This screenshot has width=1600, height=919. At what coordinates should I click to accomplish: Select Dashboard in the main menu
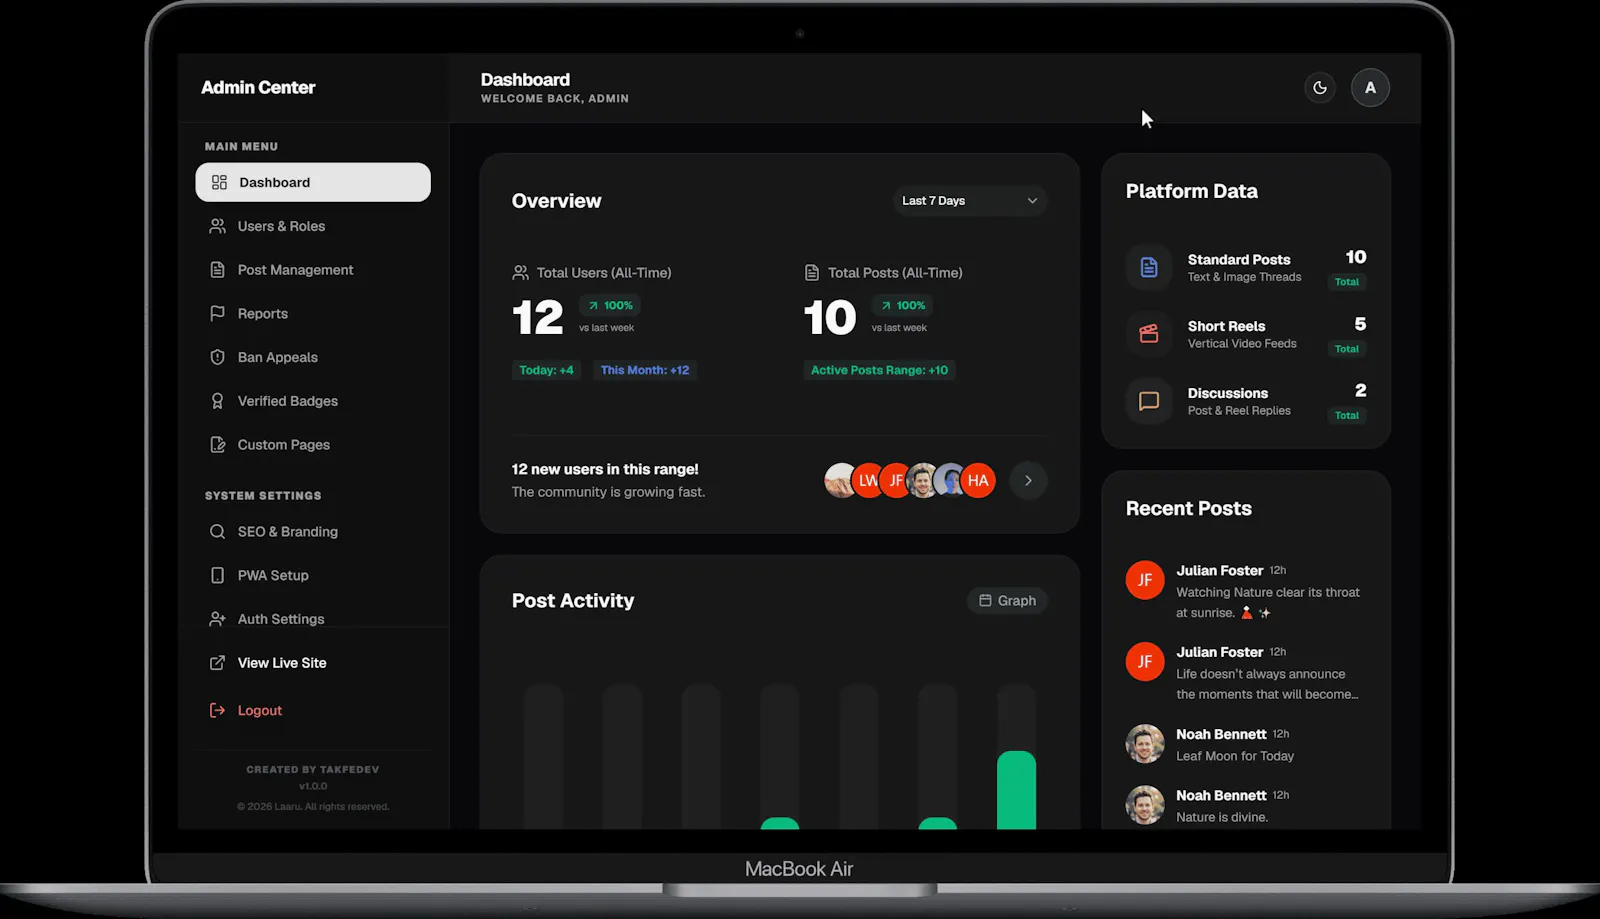[x=313, y=182]
